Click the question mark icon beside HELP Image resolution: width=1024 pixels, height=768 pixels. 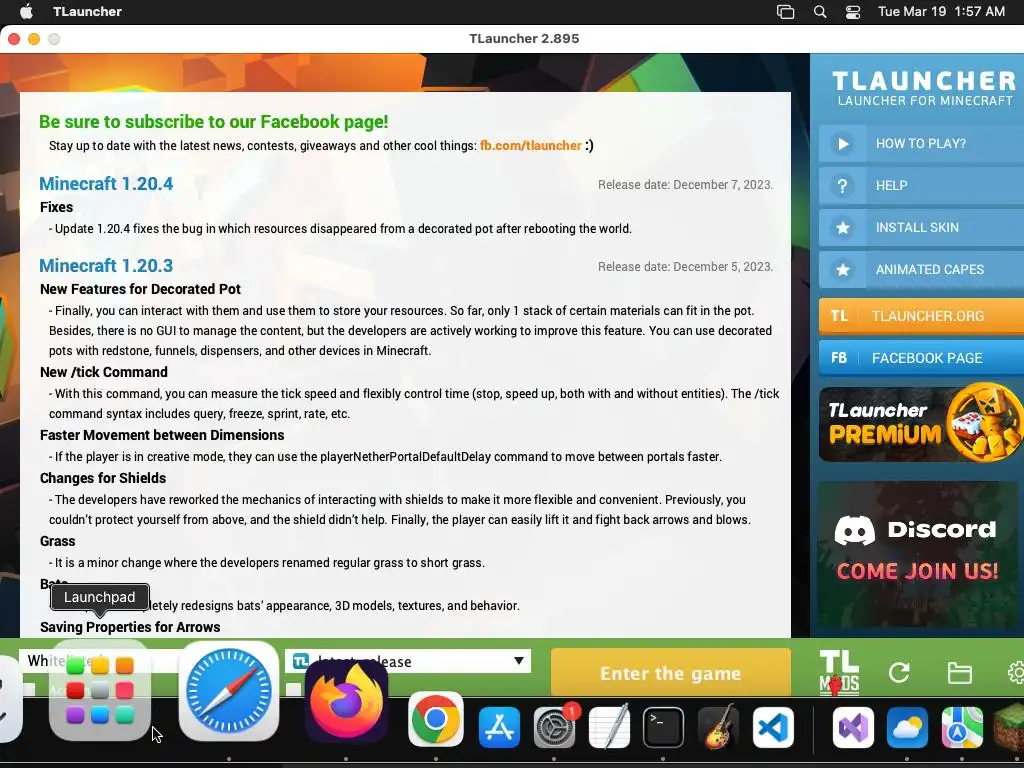842,185
